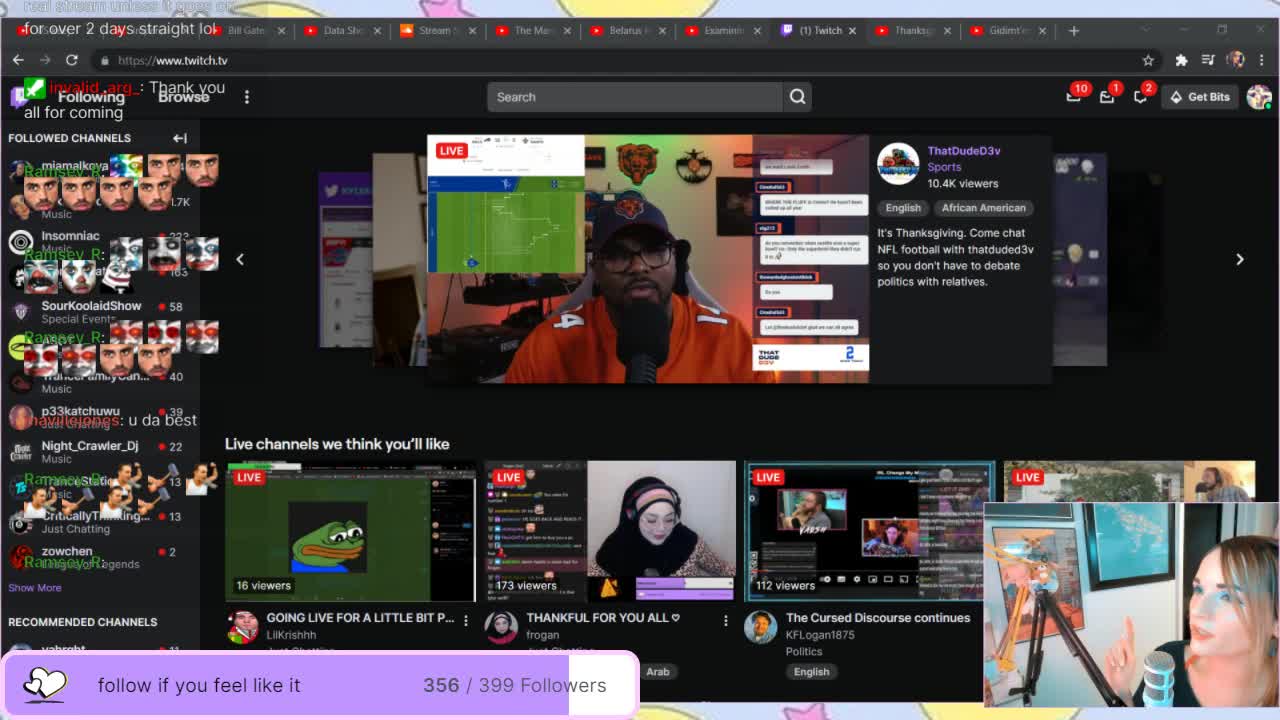The width and height of the screenshot is (1280, 720).
Task: Open the Pepe frog stream thumbnail
Action: coord(350,531)
